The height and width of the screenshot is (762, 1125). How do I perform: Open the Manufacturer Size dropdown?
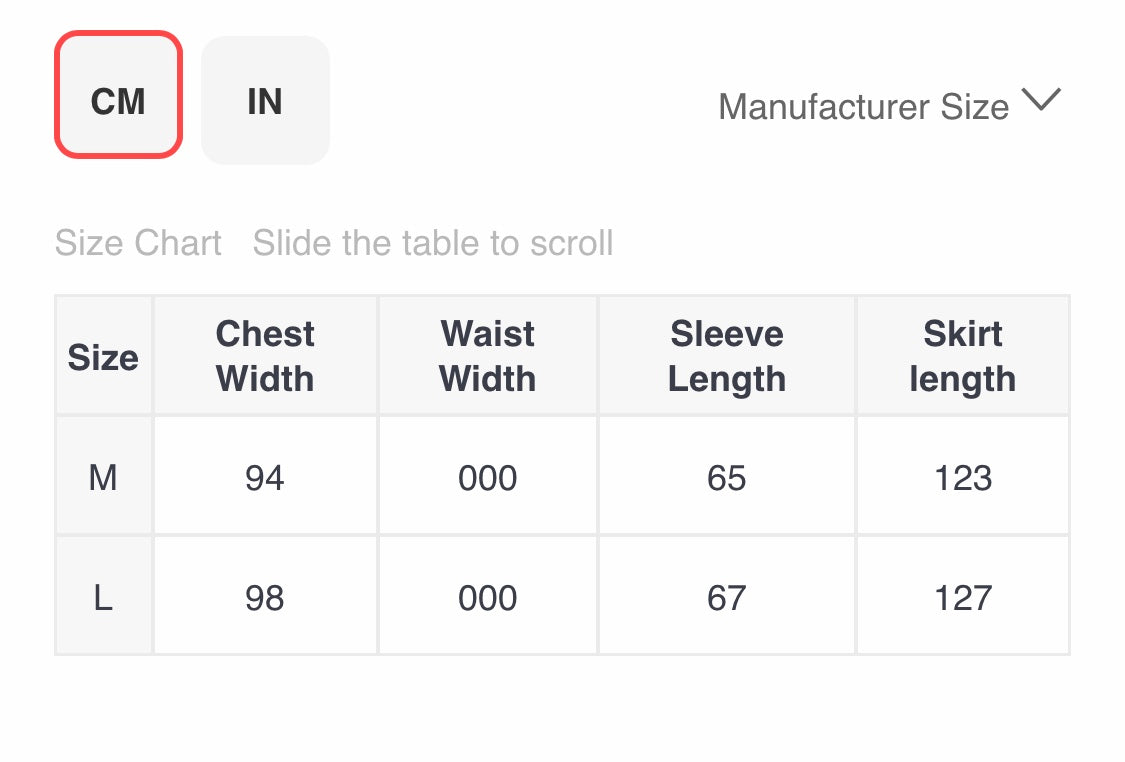(x=864, y=106)
